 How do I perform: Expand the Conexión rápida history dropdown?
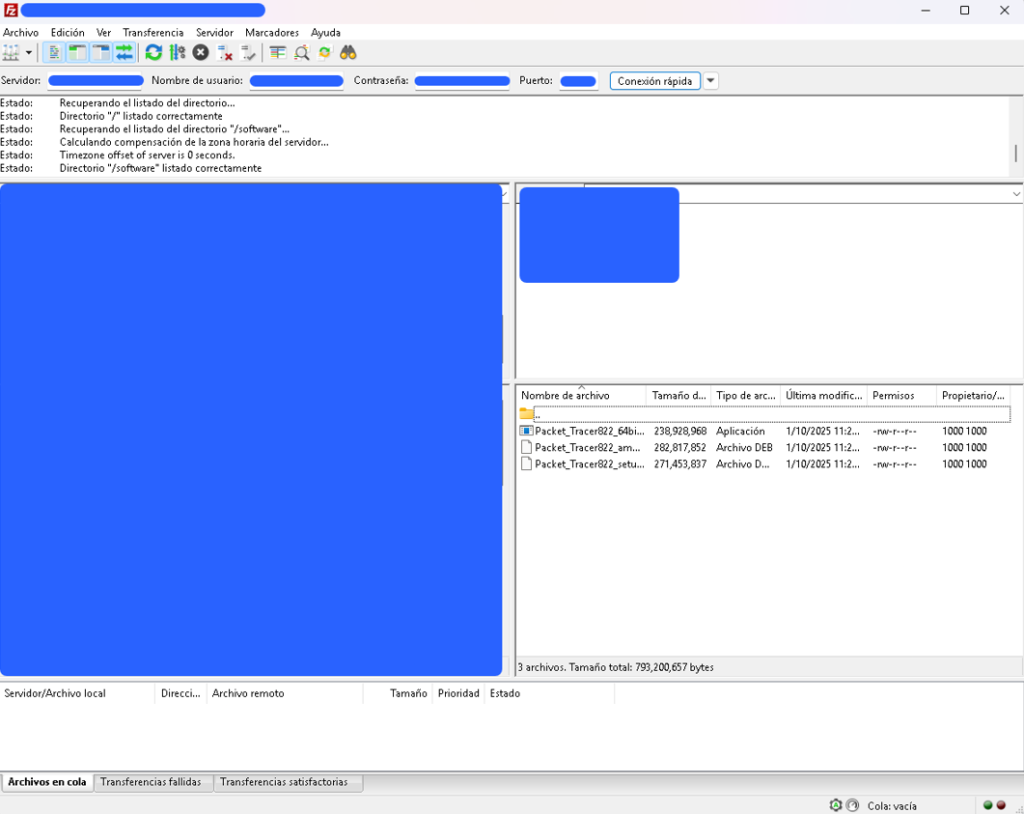pos(711,81)
